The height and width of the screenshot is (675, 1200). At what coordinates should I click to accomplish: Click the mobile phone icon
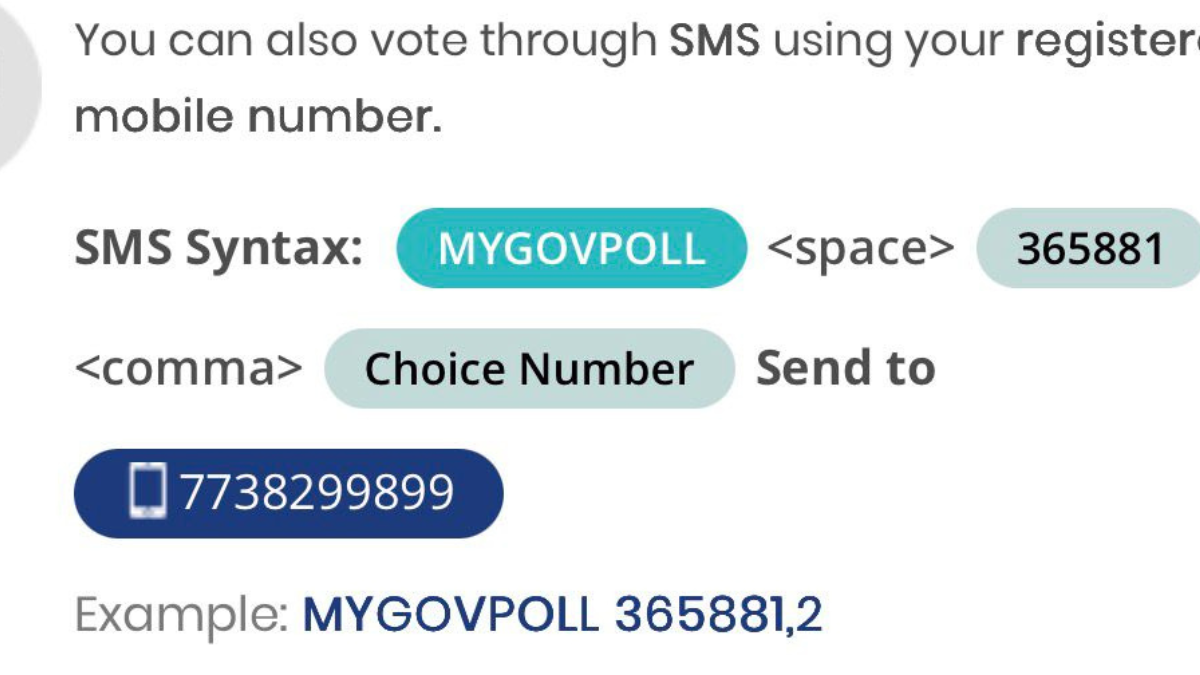(x=148, y=492)
